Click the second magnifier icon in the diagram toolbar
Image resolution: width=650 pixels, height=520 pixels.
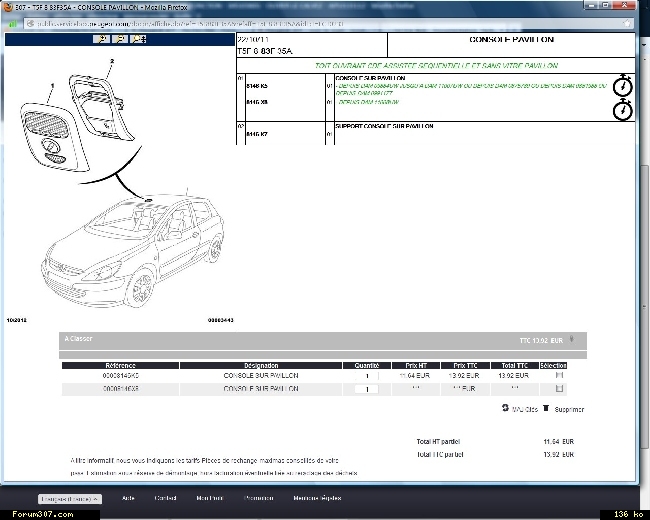tap(119, 39)
